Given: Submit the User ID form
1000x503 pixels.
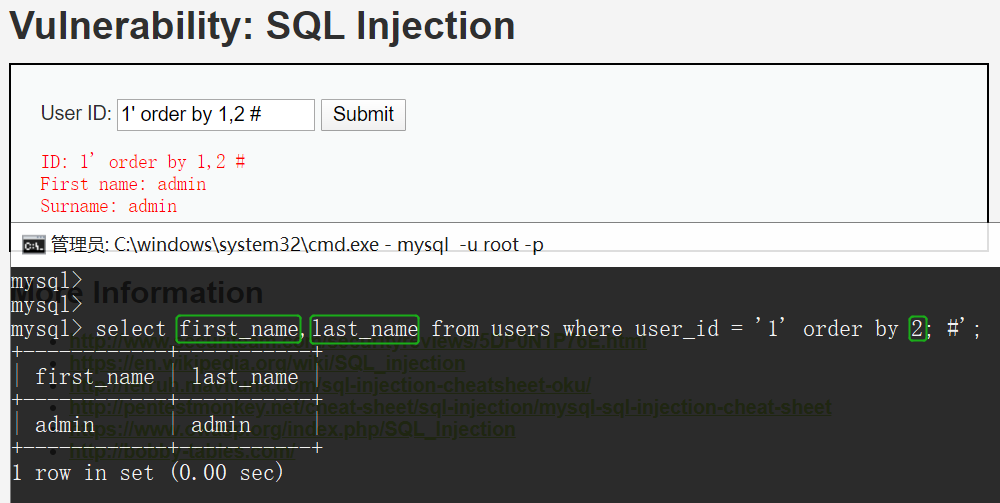Looking at the screenshot, I should click(x=363, y=115).
